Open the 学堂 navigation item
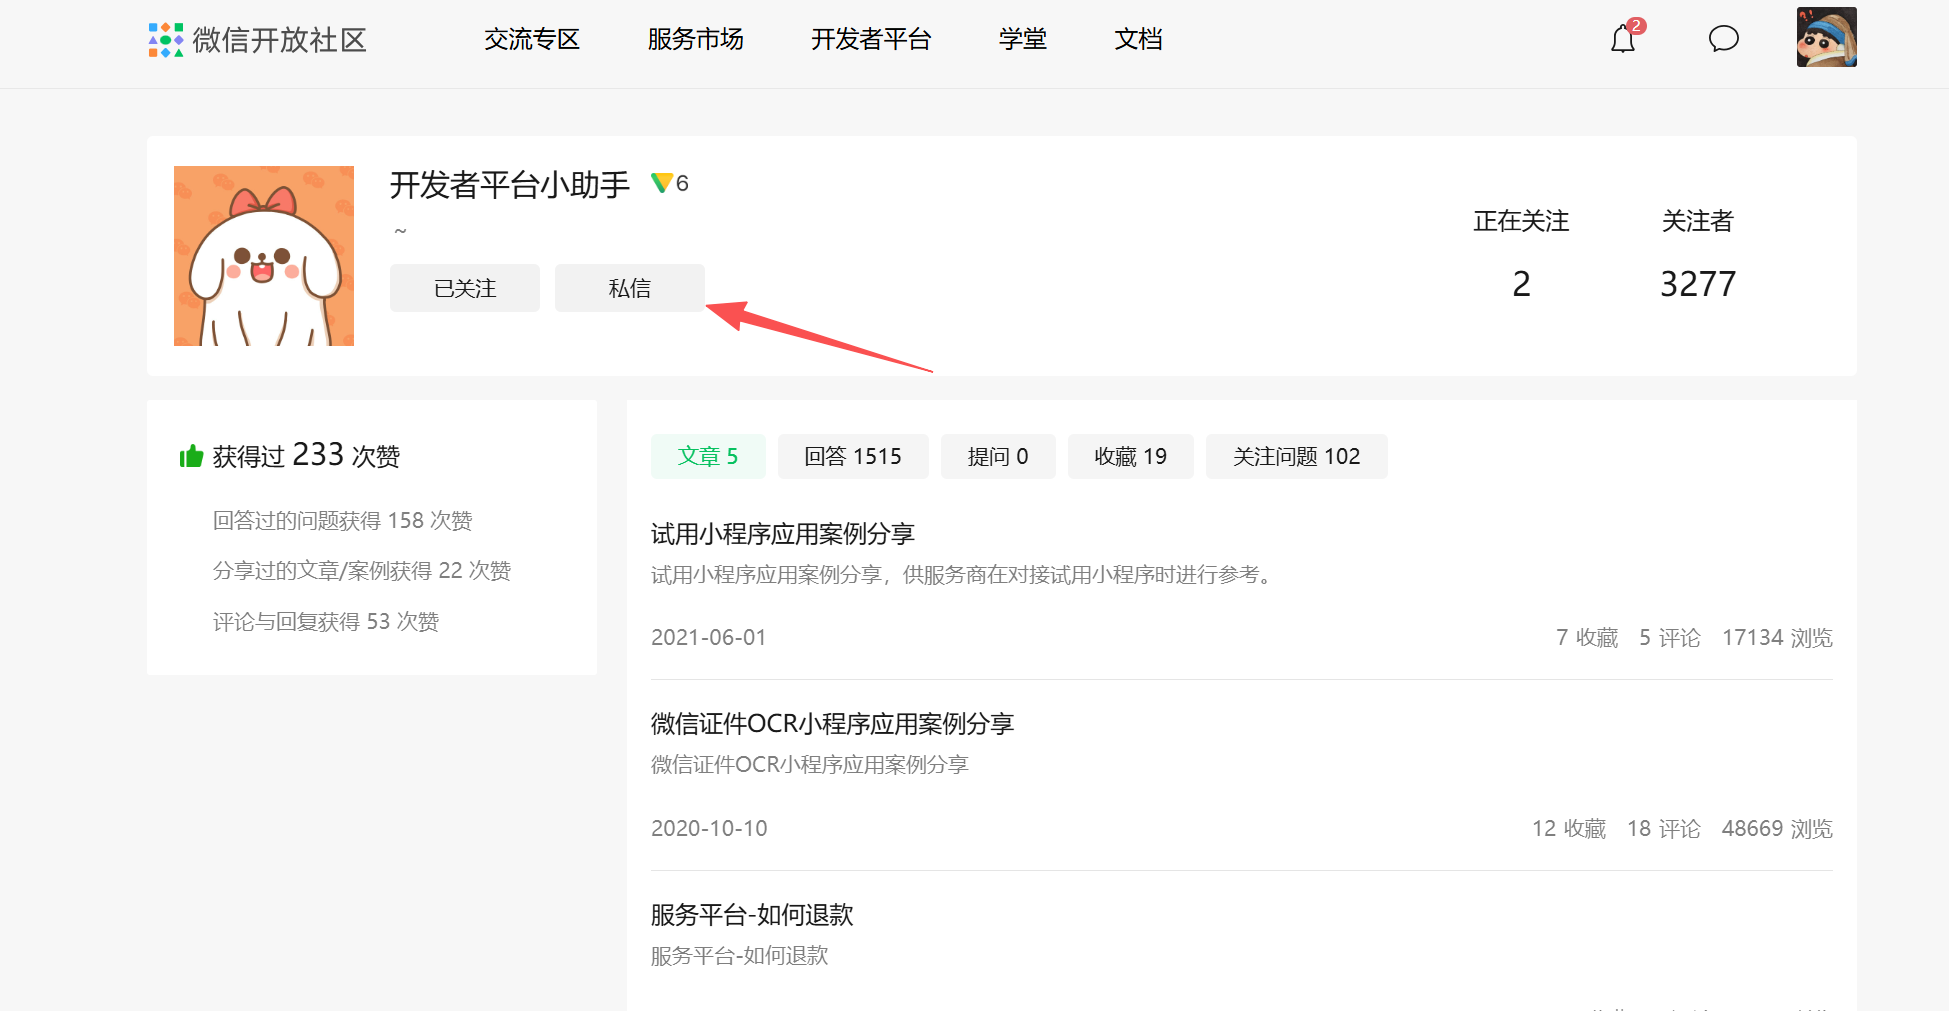The width and height of the screenshot is (1949, 1011). click(x=1022, y=39)
